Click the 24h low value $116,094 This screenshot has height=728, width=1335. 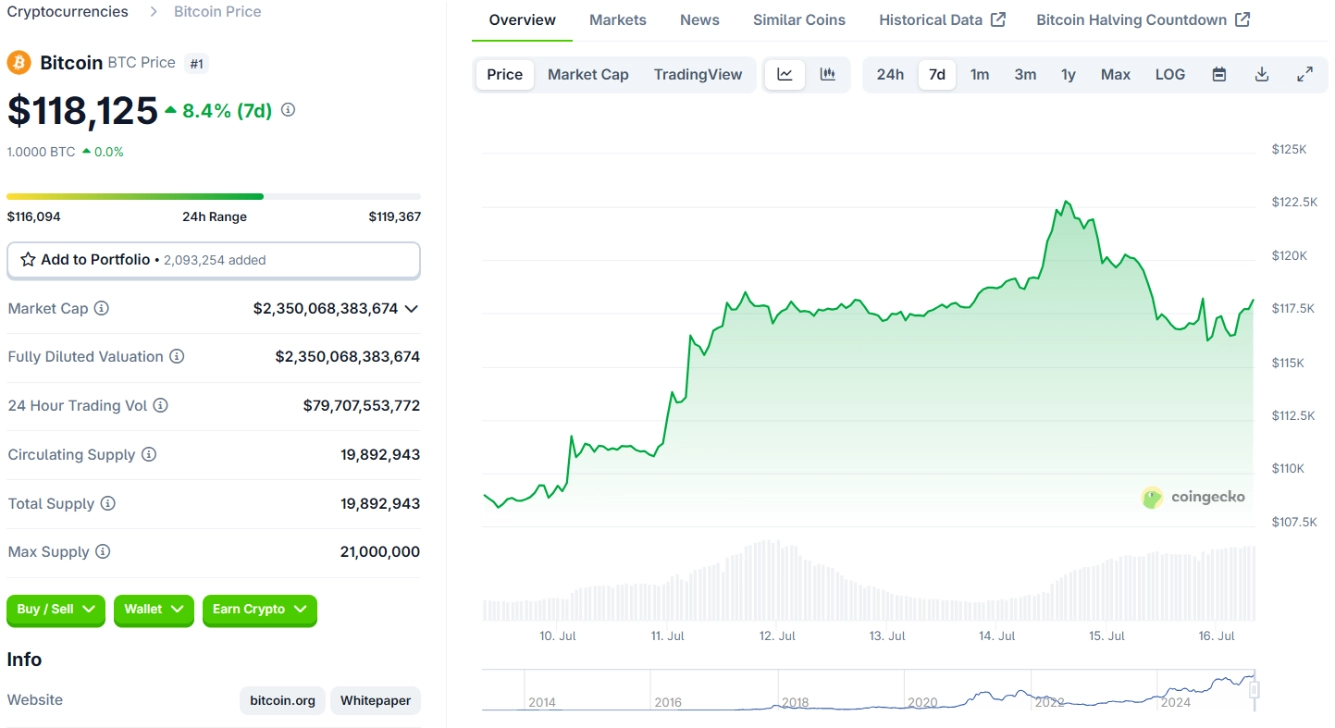(x=34, y=217)
